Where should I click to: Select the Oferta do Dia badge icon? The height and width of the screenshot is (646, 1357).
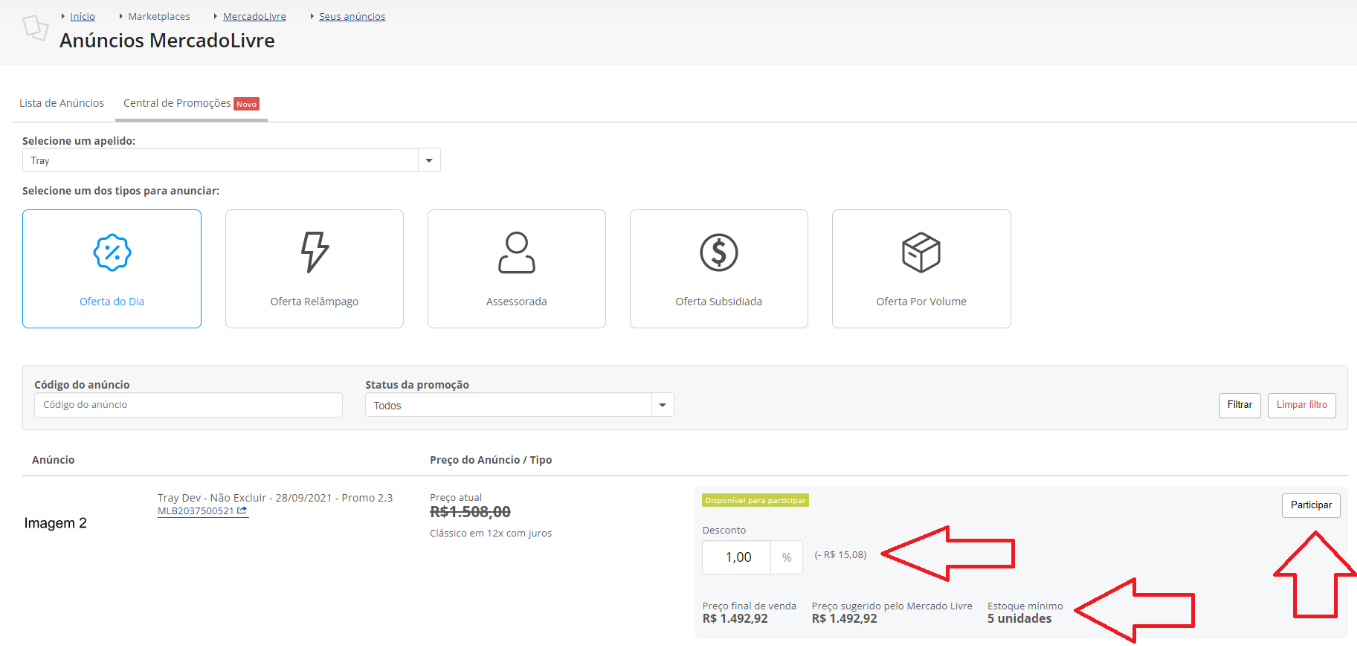pyautogui.click(x=112, y=252)
